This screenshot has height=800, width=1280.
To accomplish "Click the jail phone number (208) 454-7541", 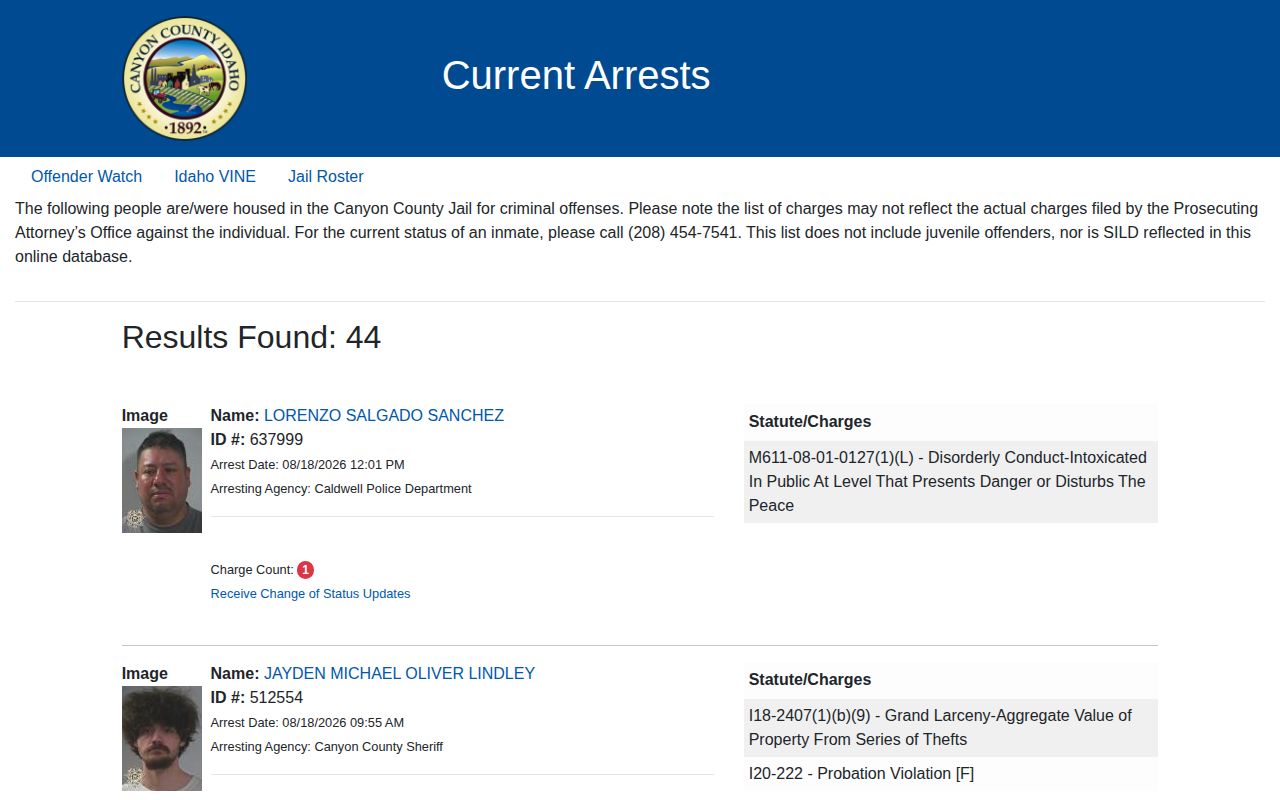I will pyautogui.click(x=684, y=233).
